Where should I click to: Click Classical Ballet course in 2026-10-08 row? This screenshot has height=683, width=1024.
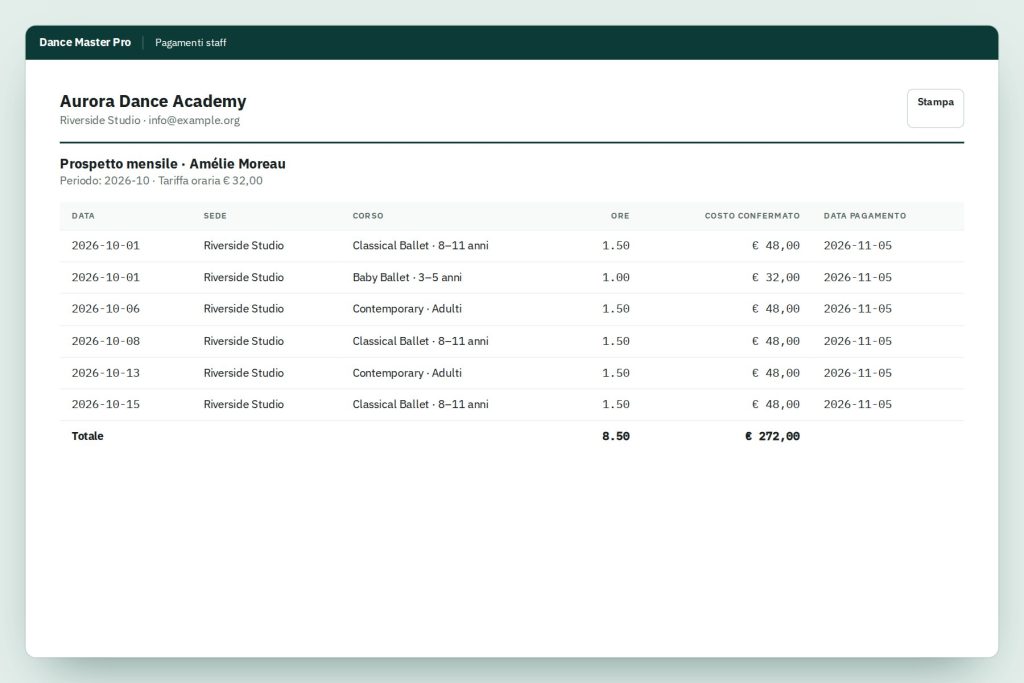(x=421, y=341)
